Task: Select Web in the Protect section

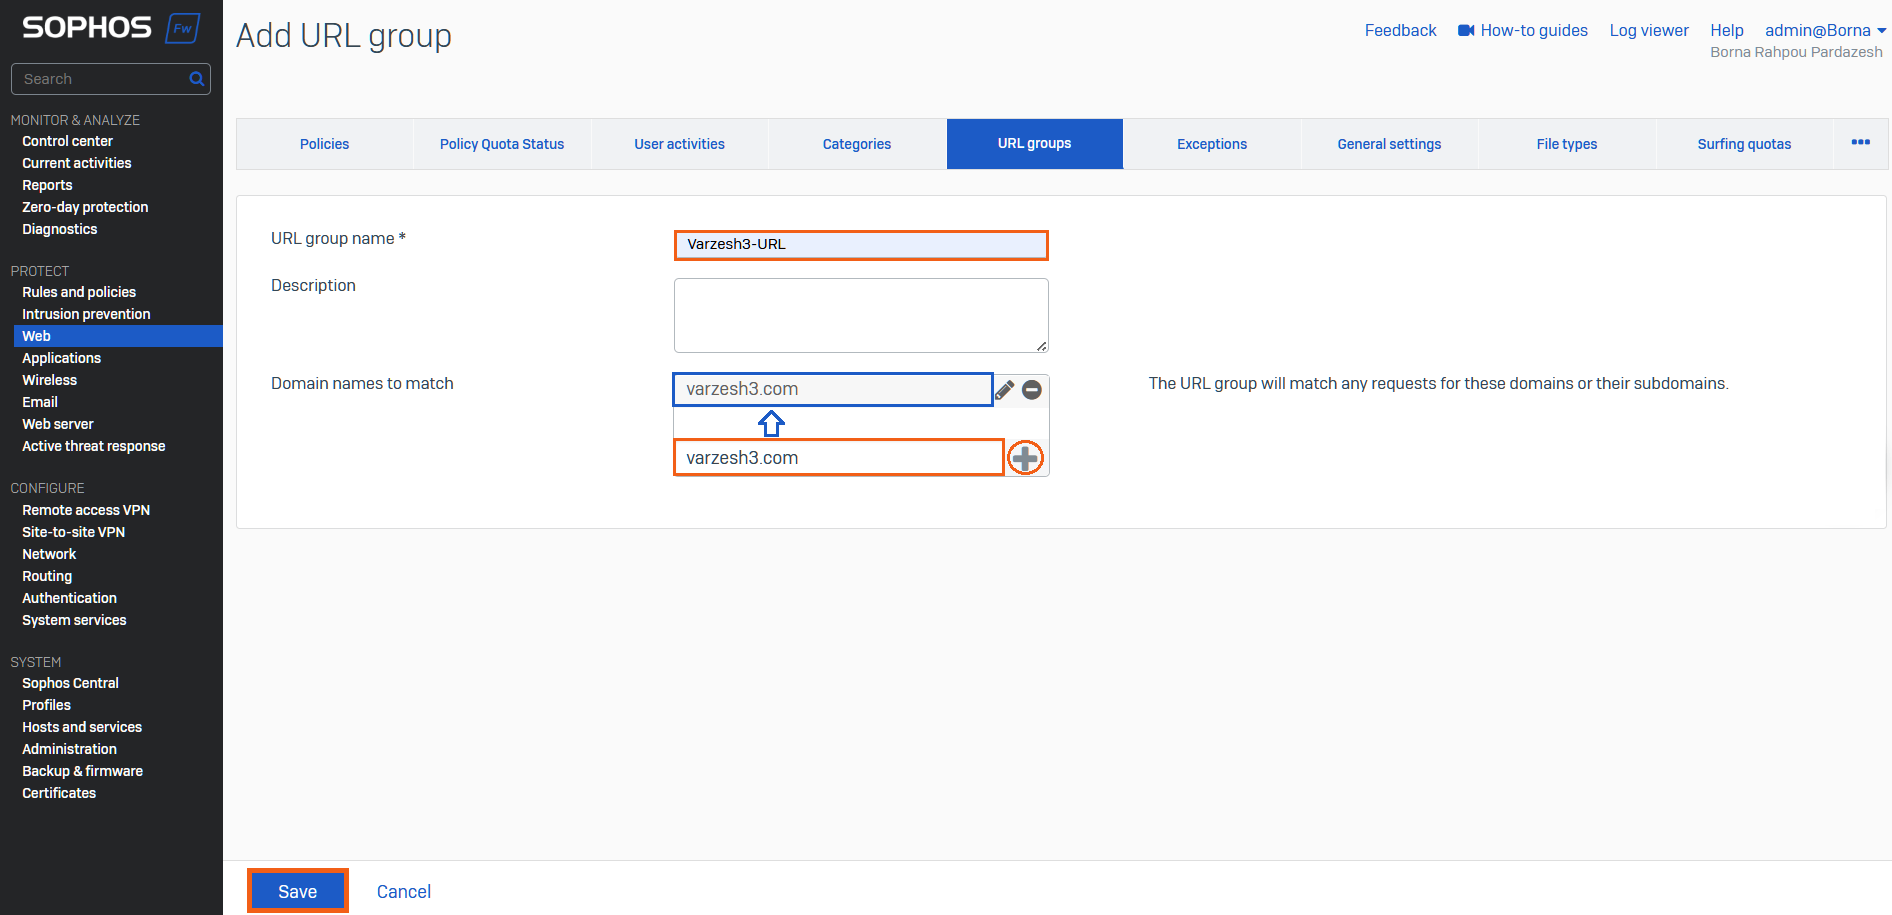Action: point(118,336)
